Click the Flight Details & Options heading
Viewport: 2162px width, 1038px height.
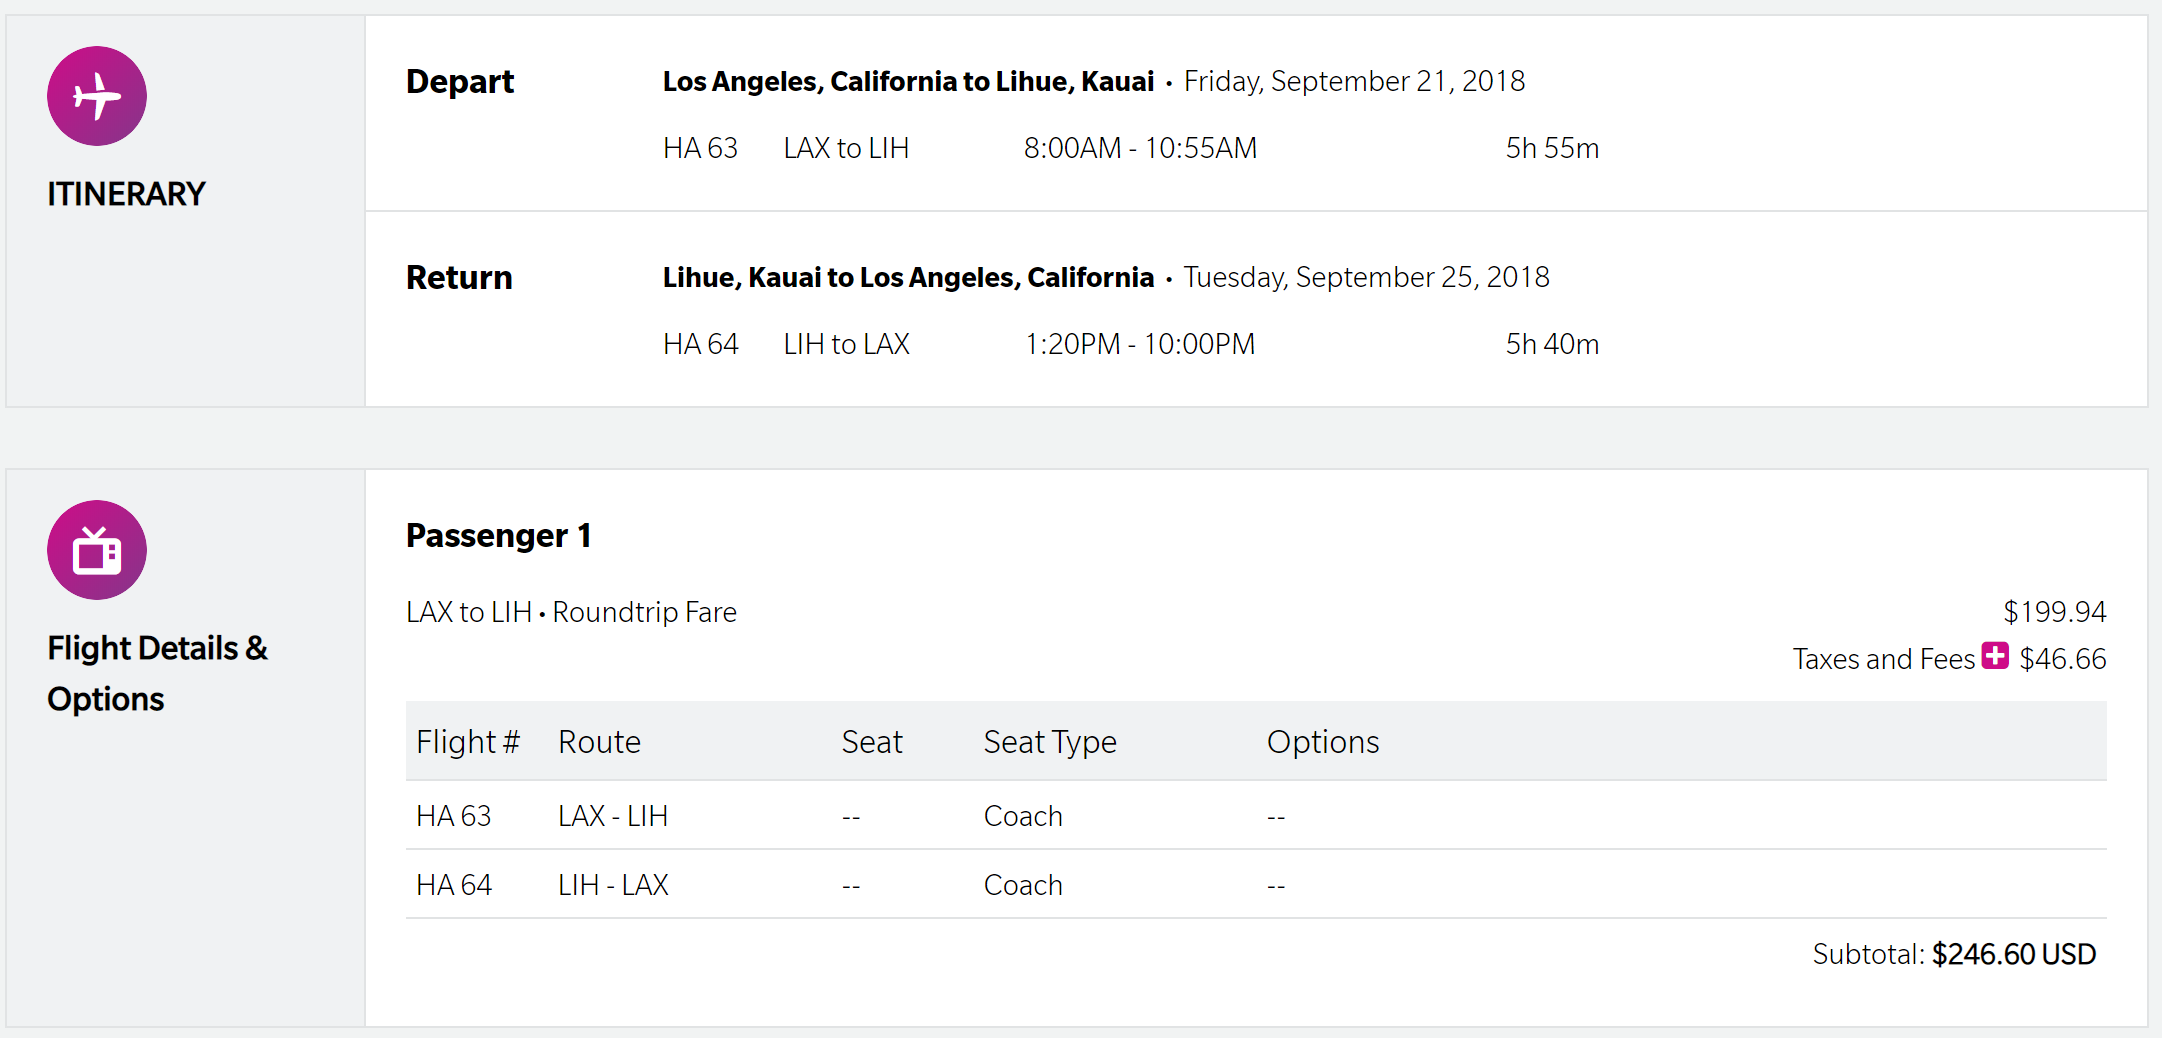point(157,673)
